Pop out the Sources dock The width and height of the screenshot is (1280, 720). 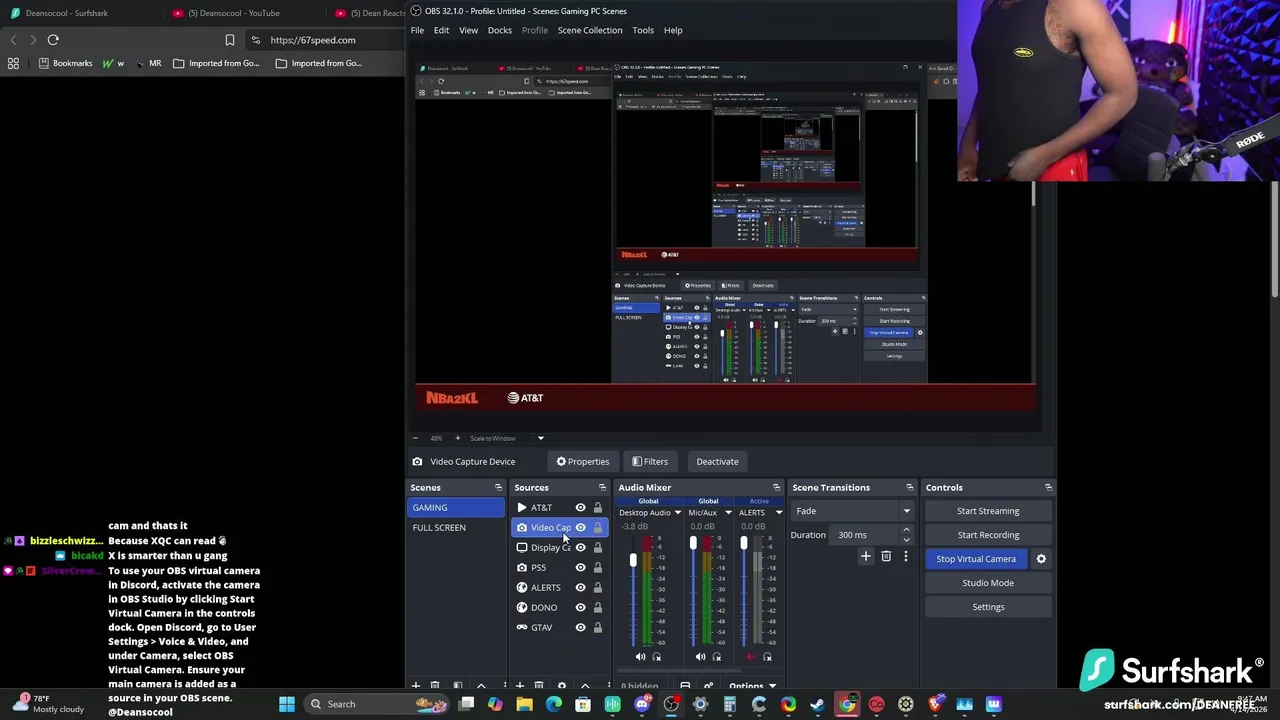603,488
